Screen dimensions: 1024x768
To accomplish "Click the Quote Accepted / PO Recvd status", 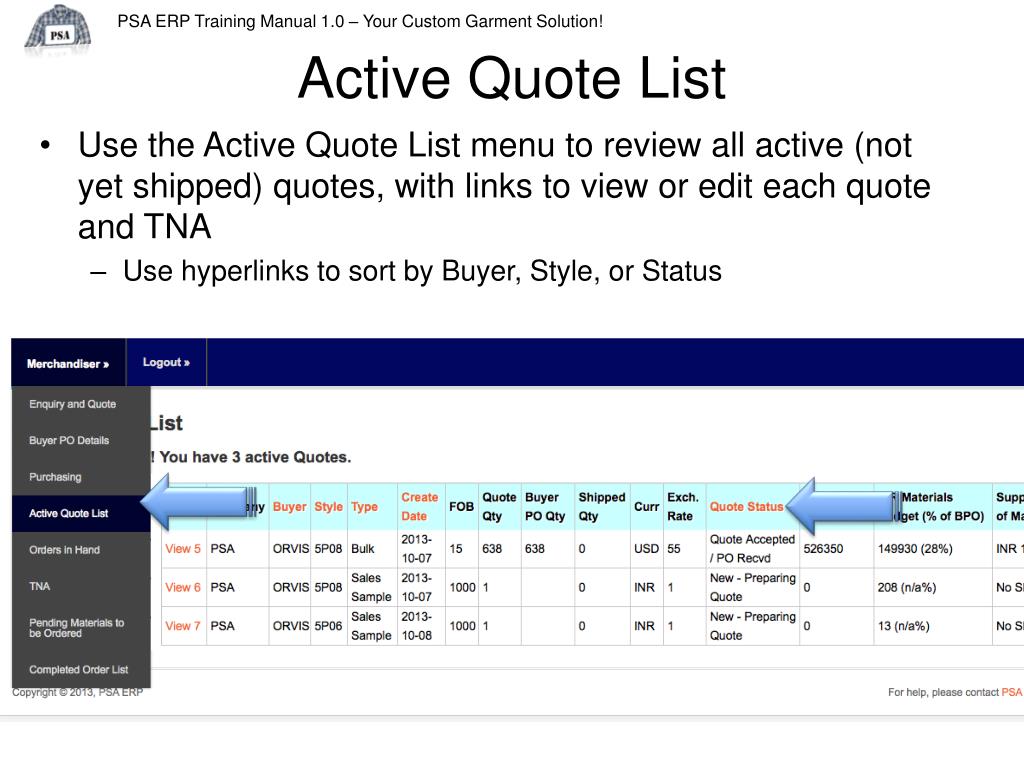I will click(x=752, y=549).
